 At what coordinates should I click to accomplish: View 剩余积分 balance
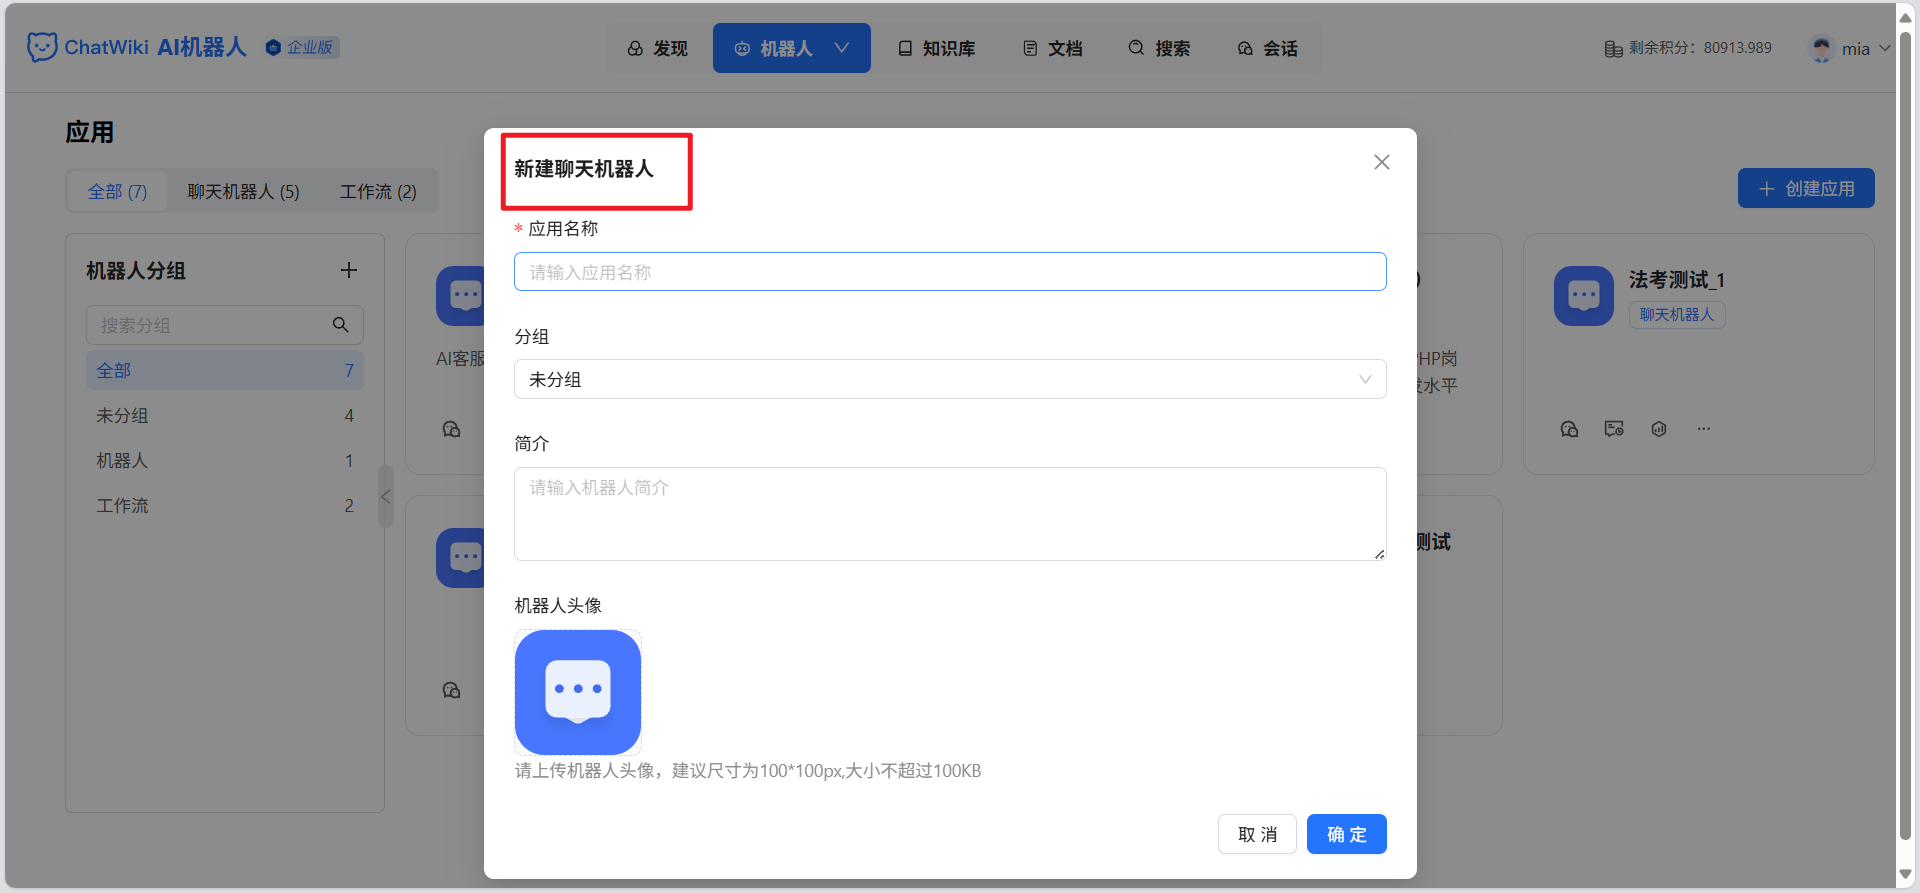click(1688, 48)
